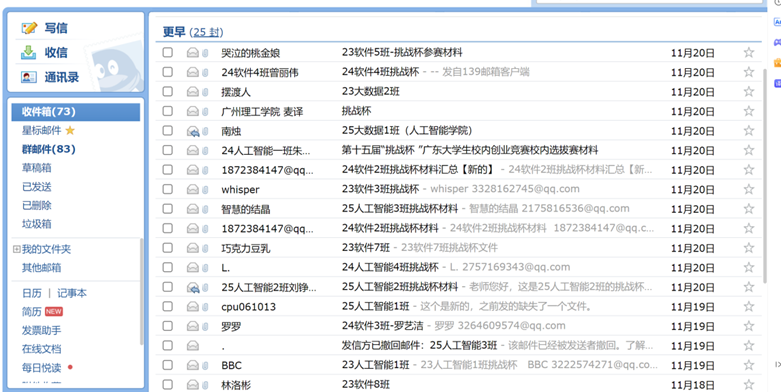
Task: Open email 23软件5班-挑战杯参赛材料
Action: coord(402,52)
